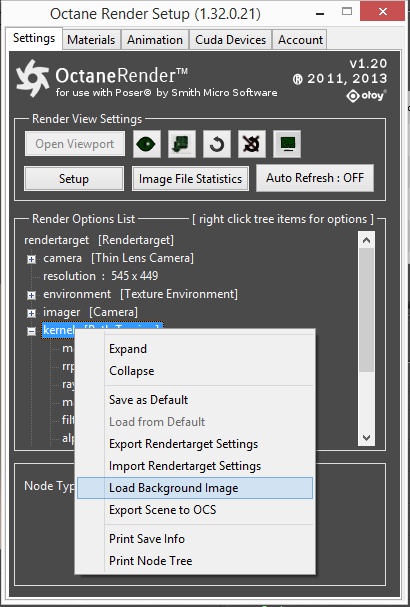This screenshot has height=607, width=410.
Task: Click the green save render icon button
Action: [182, 144]
